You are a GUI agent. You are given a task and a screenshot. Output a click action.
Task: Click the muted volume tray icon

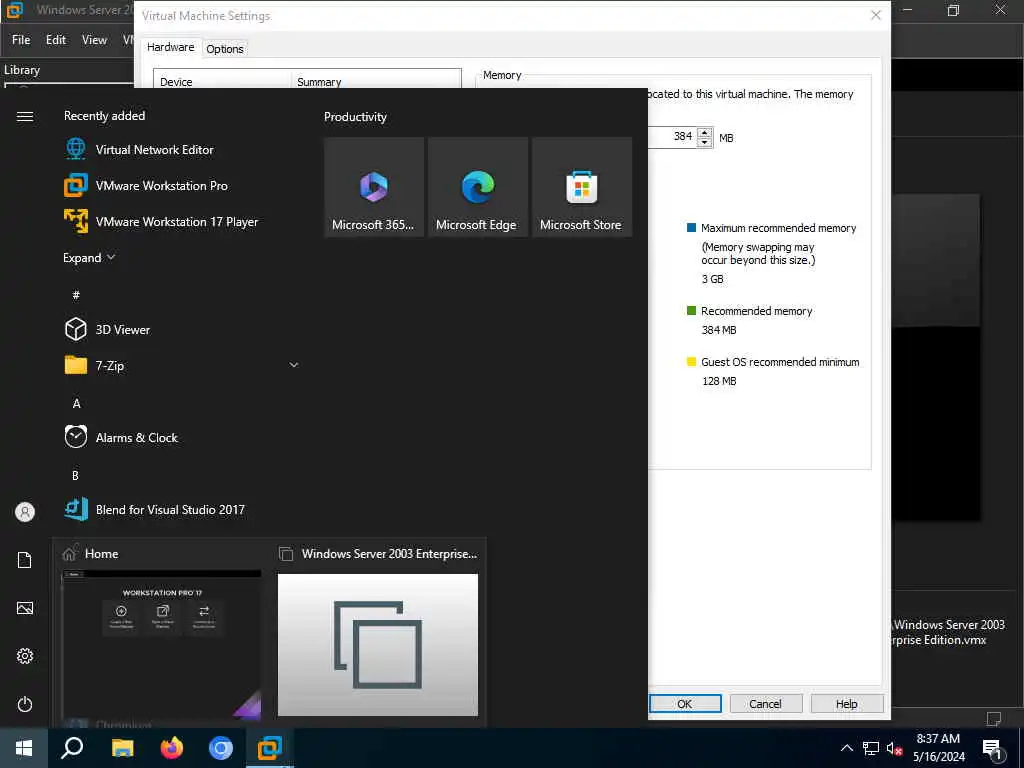[895, 748]
